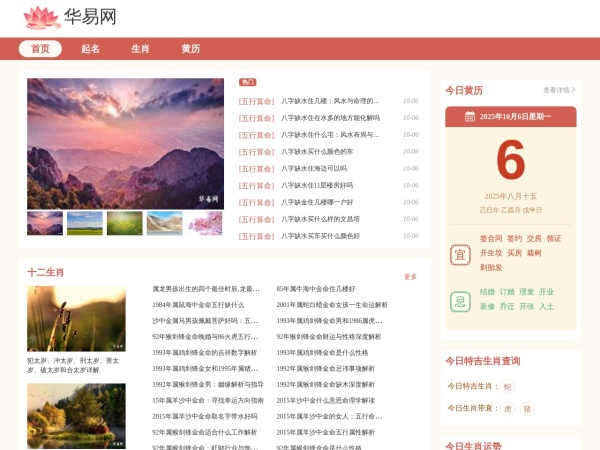Click 今日特吉生肖查询 section heading
This screenshot has height=450, width=600.
(483, 361)
